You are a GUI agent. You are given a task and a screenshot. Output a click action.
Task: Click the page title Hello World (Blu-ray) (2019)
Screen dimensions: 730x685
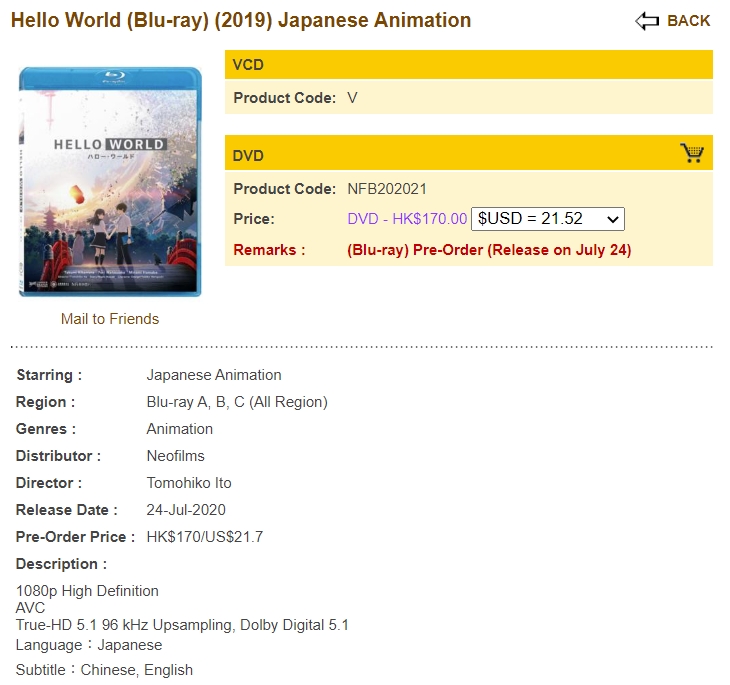tap(241, 20)
